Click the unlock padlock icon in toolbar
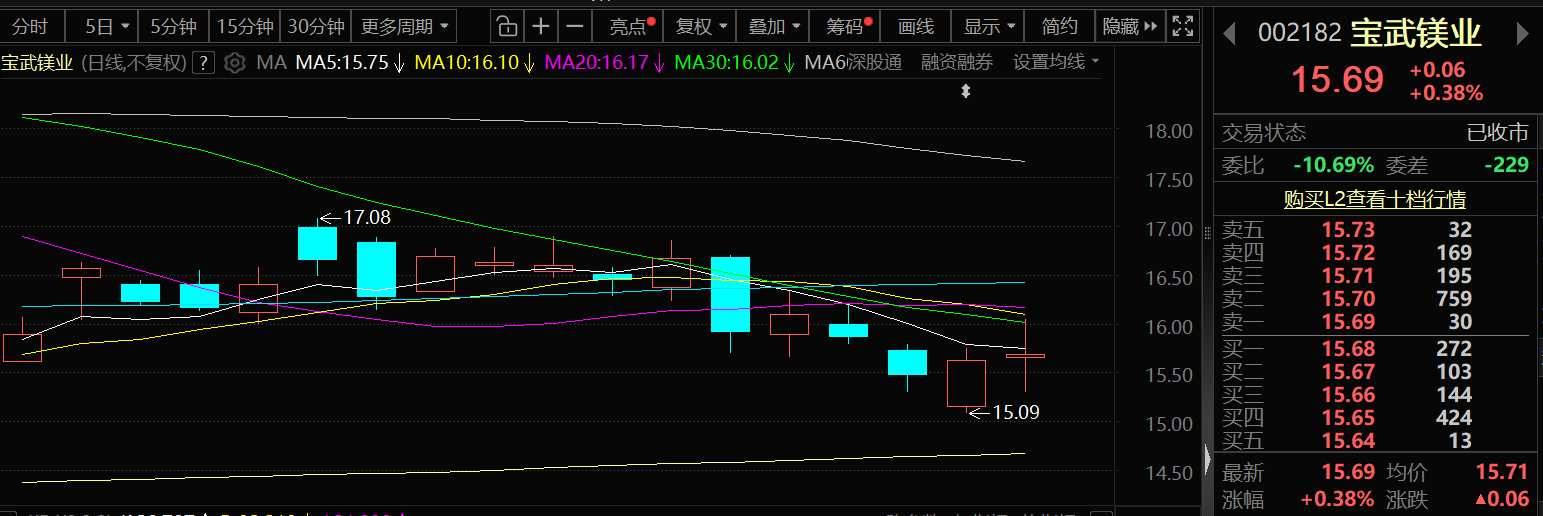This screenshot has width=1543, height=516. [x=507, y=26]
